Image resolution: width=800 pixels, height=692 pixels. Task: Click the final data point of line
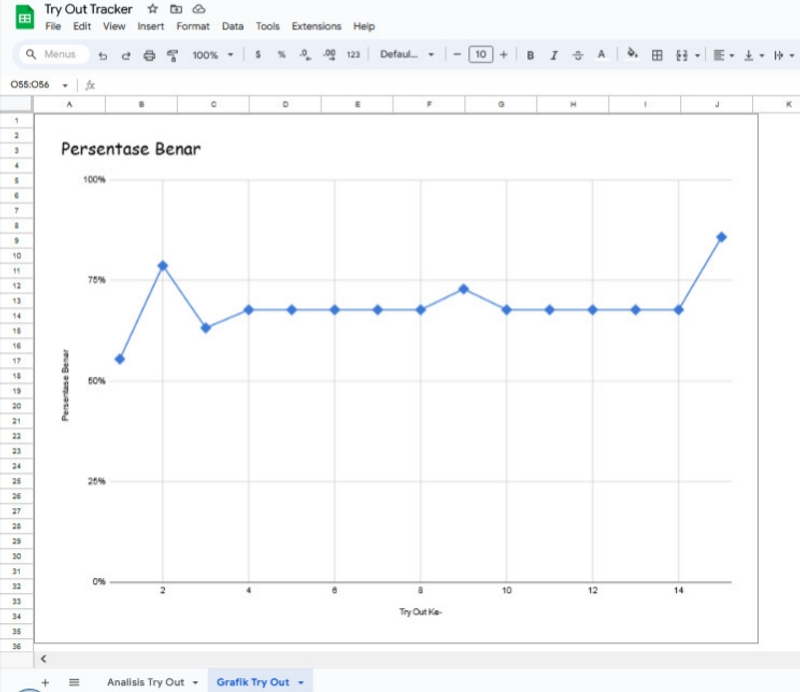click(721, 237)
